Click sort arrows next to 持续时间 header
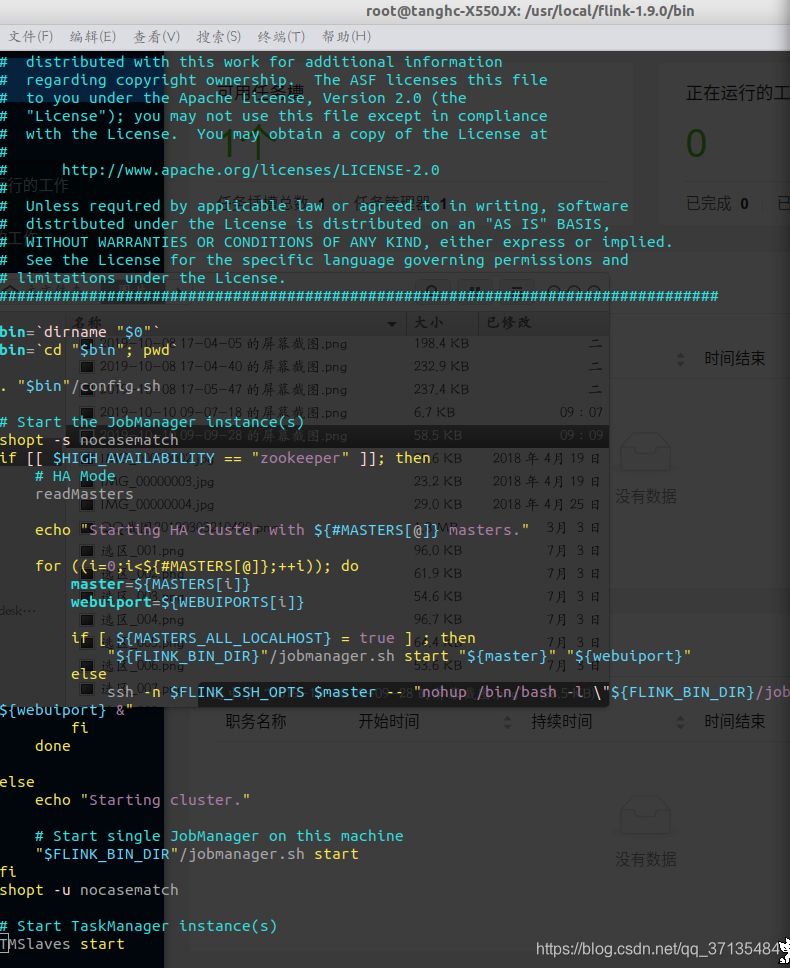Viewport: 790px width, 968px height. [x=681, y=722]
